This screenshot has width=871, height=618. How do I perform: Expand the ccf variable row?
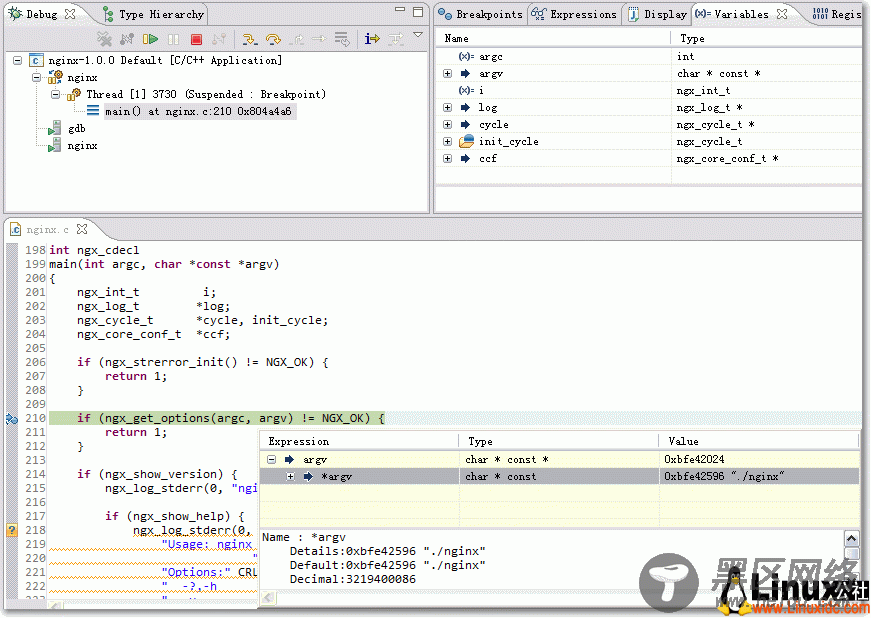(447, 159)
